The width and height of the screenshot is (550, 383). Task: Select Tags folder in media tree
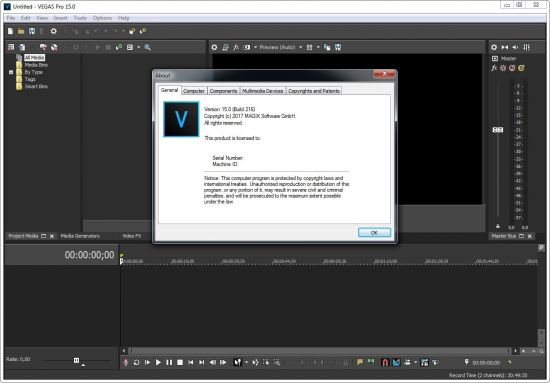click(x=30, y=79)
